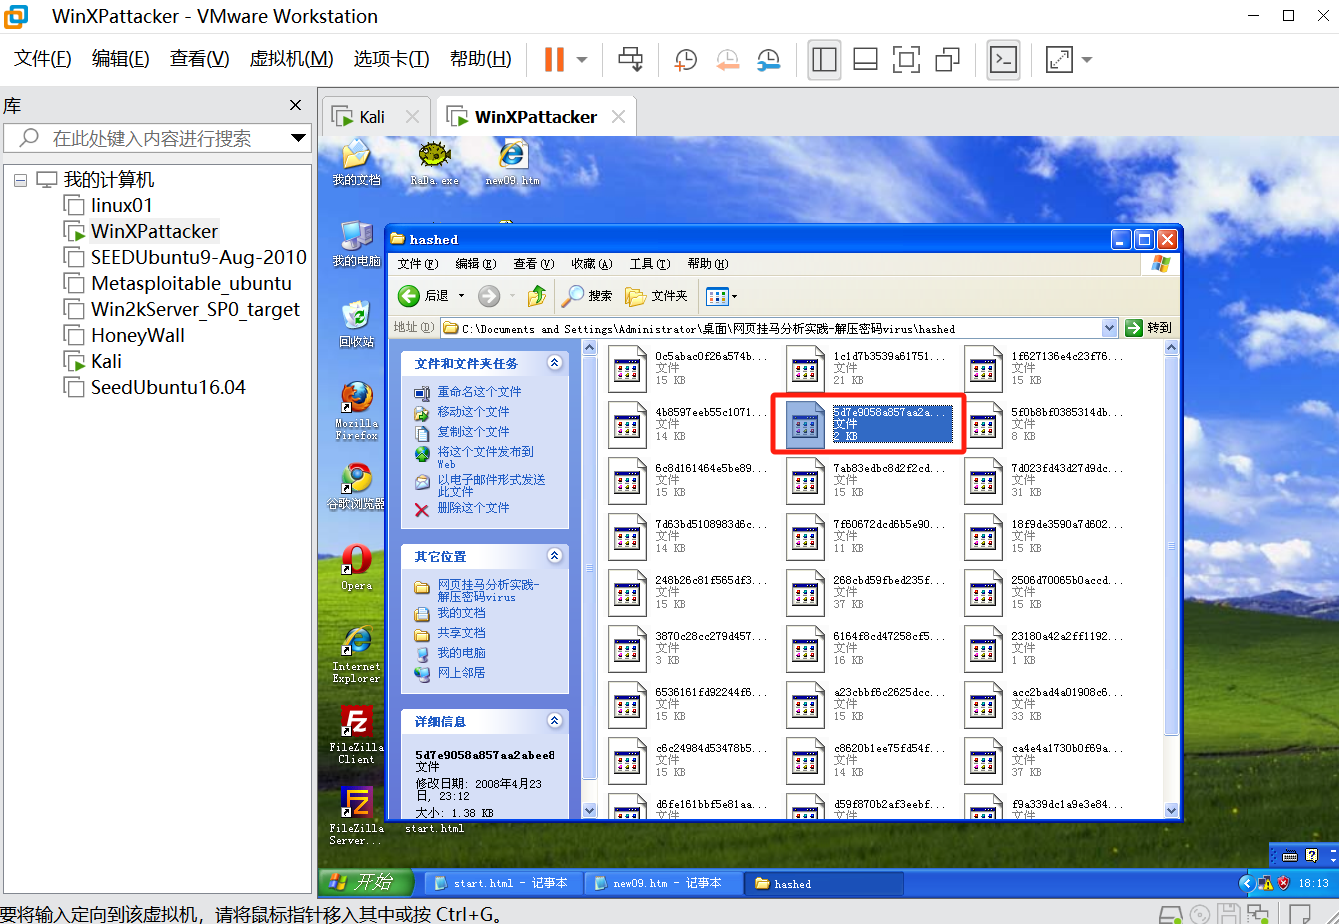1339x924 pixels.
Task: Open dropdown beside stretch display icon
Action: point(1086,60)
